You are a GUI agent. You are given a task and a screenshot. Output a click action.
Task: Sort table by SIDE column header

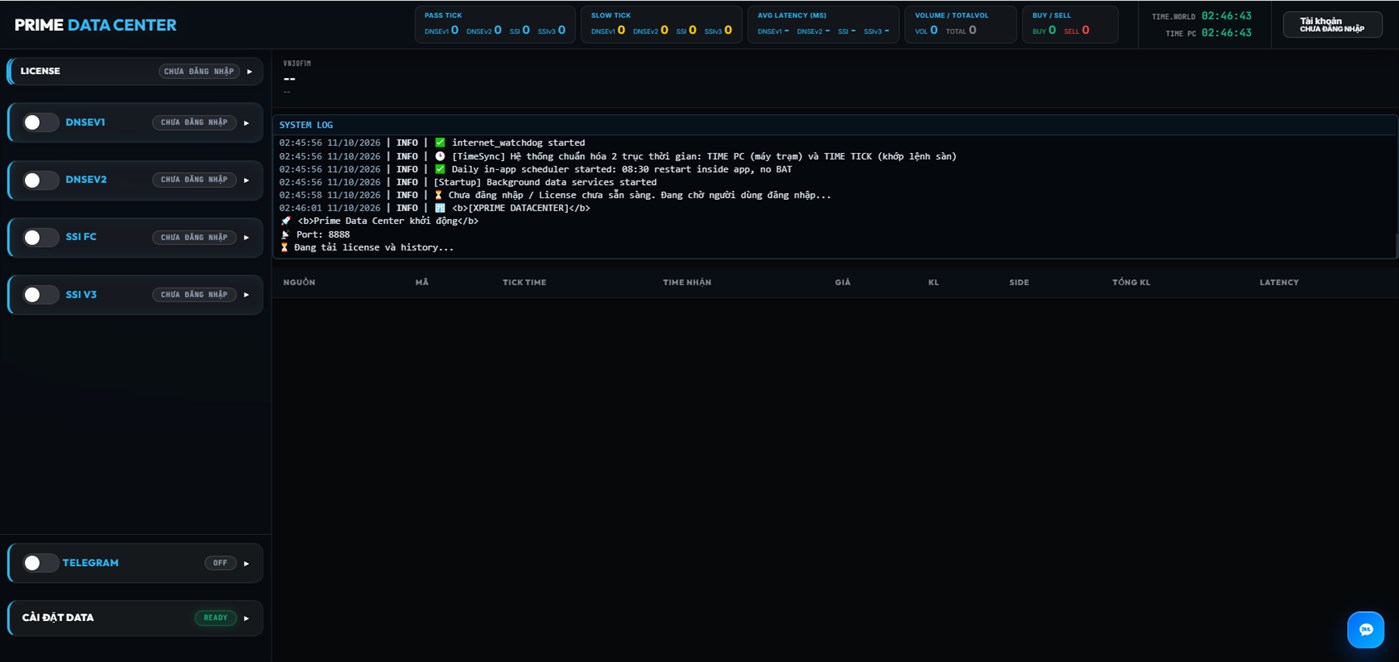1019,282
